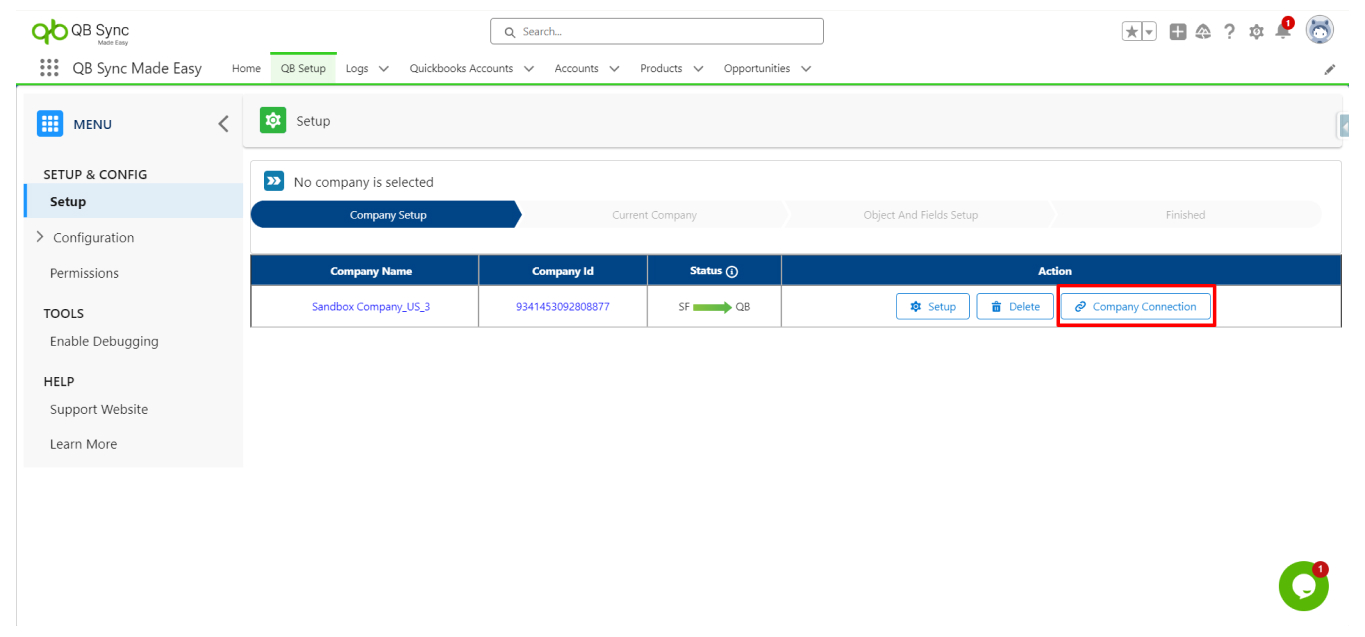
Task: Click the SF to QB status arrow
Action: [x=712, y=307]
